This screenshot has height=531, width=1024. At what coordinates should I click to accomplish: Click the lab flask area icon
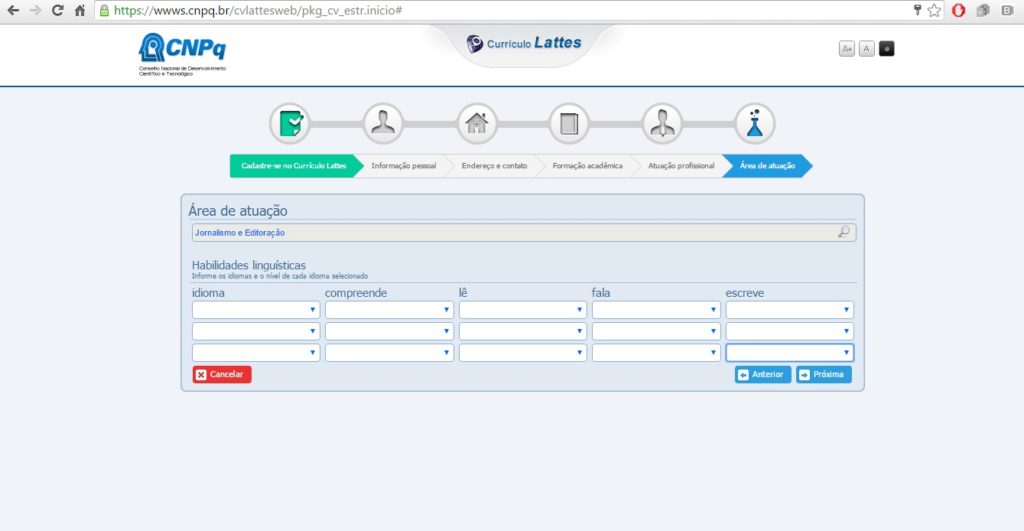click(x=755, y=124)
